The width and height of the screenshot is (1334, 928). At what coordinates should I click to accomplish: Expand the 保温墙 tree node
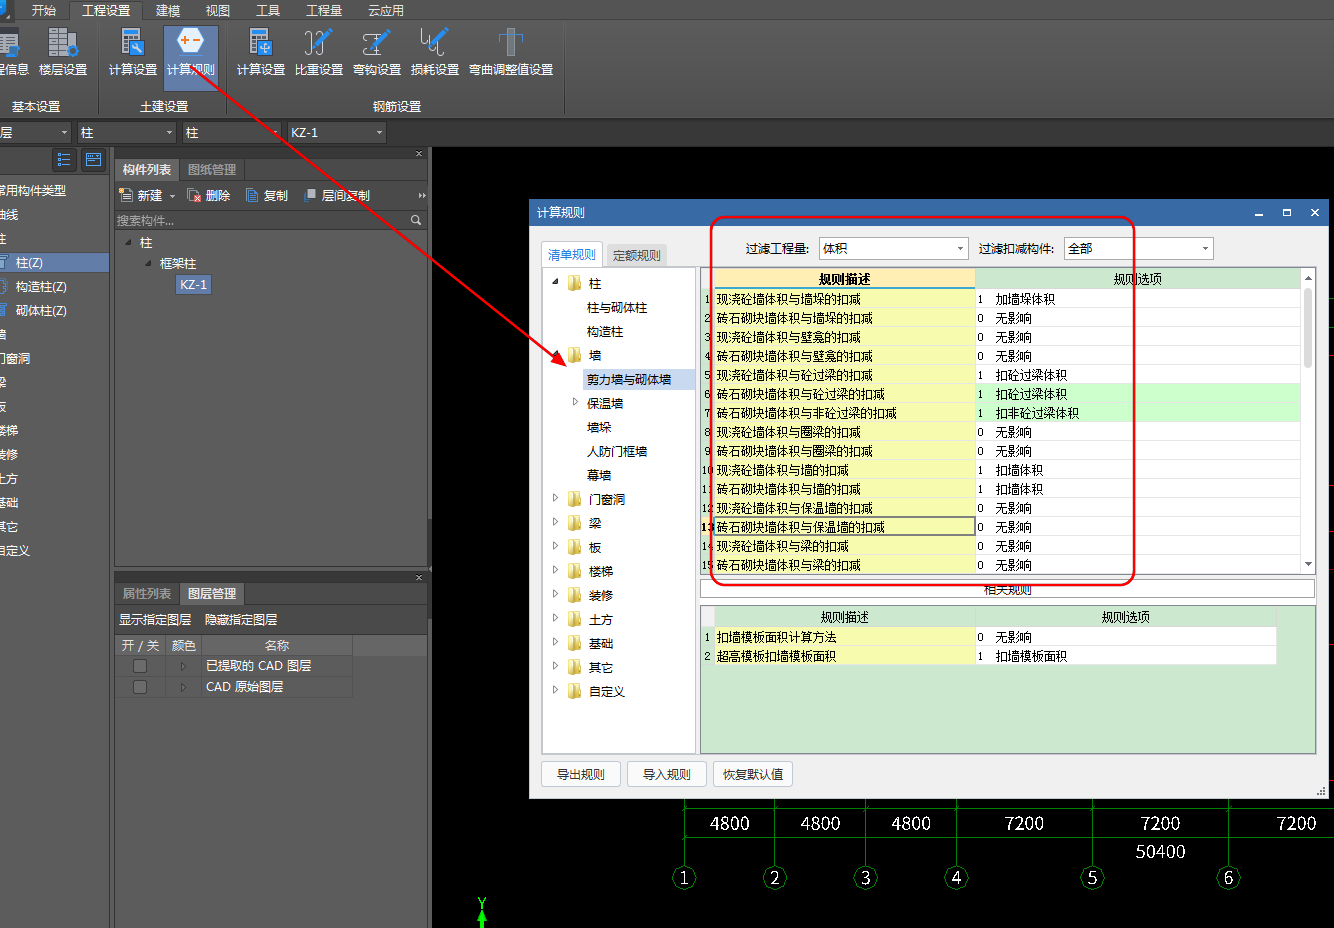tap(575, 402)
